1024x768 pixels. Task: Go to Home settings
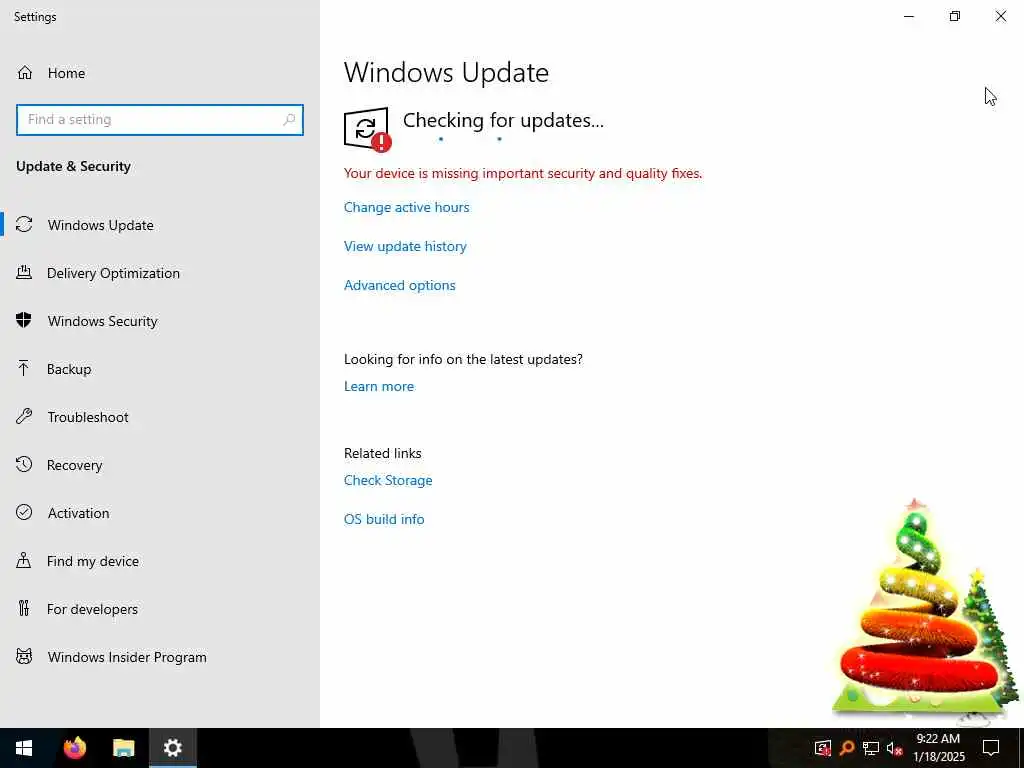click(x=160, y=72)
